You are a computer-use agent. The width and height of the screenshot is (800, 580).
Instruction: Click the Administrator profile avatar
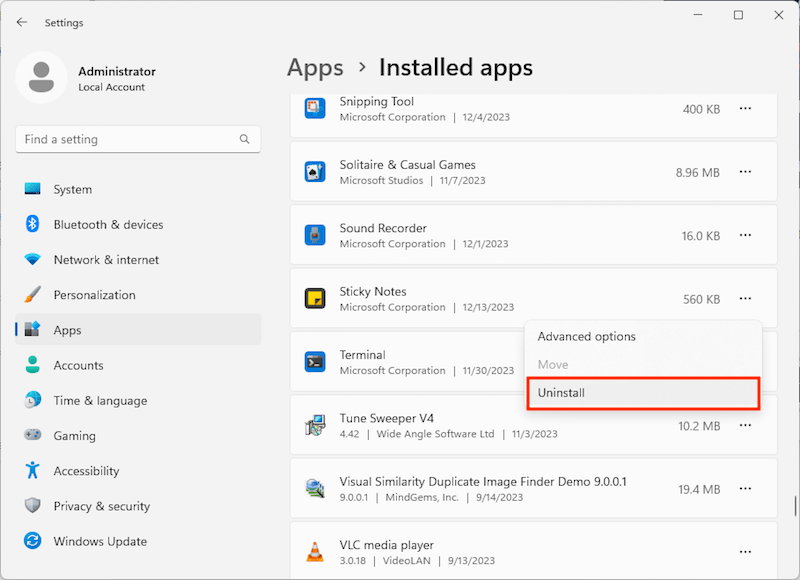pos(41,77)
